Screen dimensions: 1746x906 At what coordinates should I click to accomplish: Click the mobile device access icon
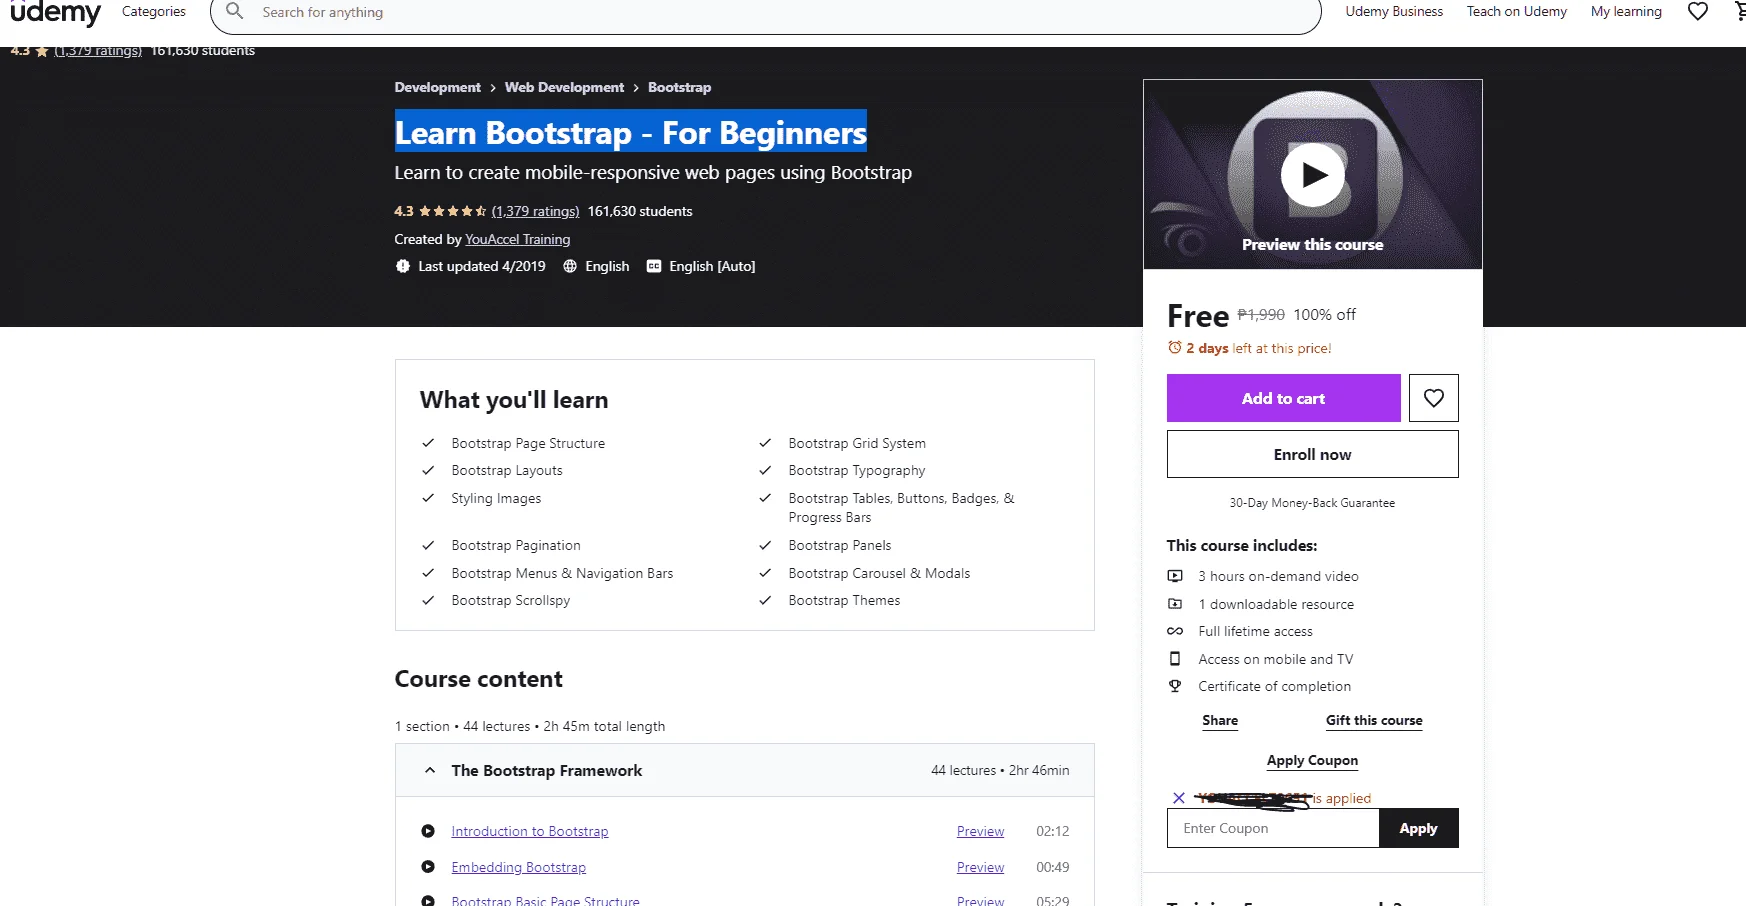1175,659
